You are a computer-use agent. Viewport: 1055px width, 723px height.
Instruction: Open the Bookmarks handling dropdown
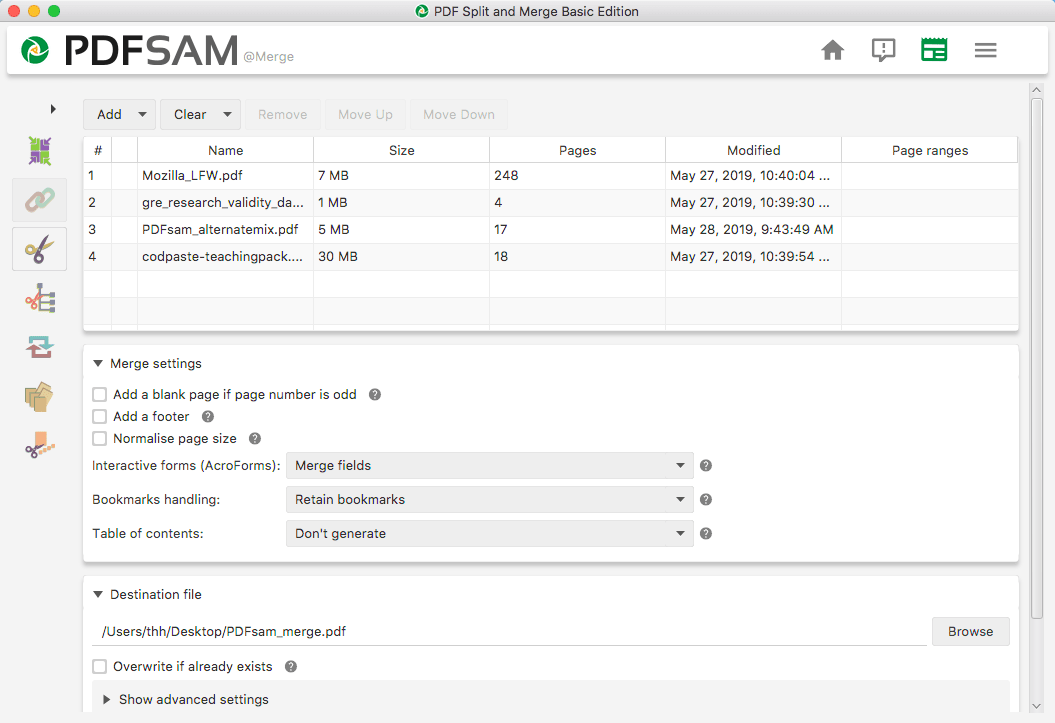489,499
